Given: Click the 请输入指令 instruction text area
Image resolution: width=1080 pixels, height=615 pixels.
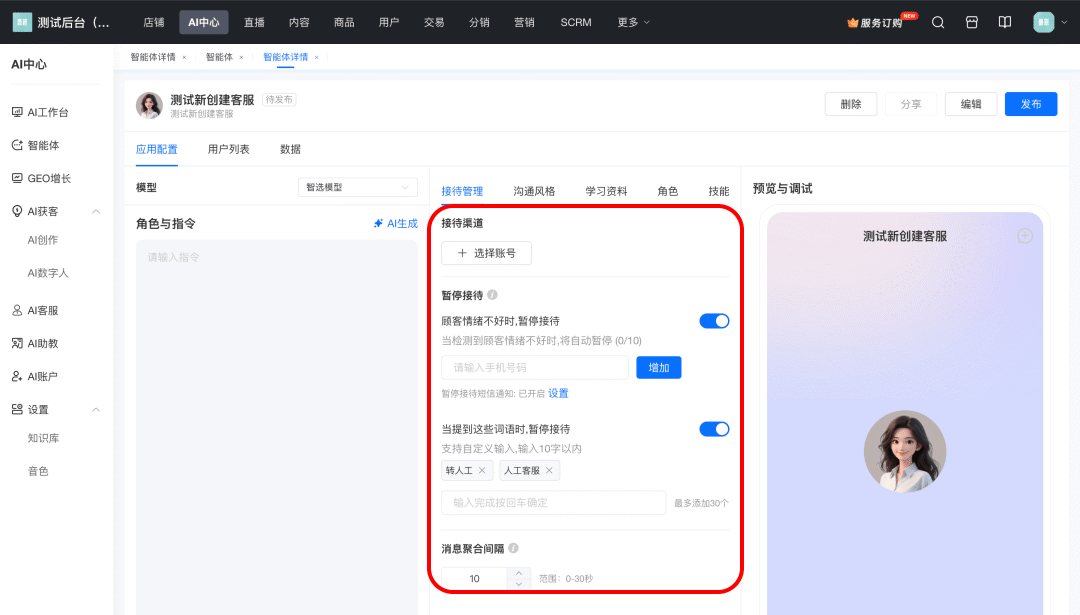Looking at the screenshot, I should 276,427.
